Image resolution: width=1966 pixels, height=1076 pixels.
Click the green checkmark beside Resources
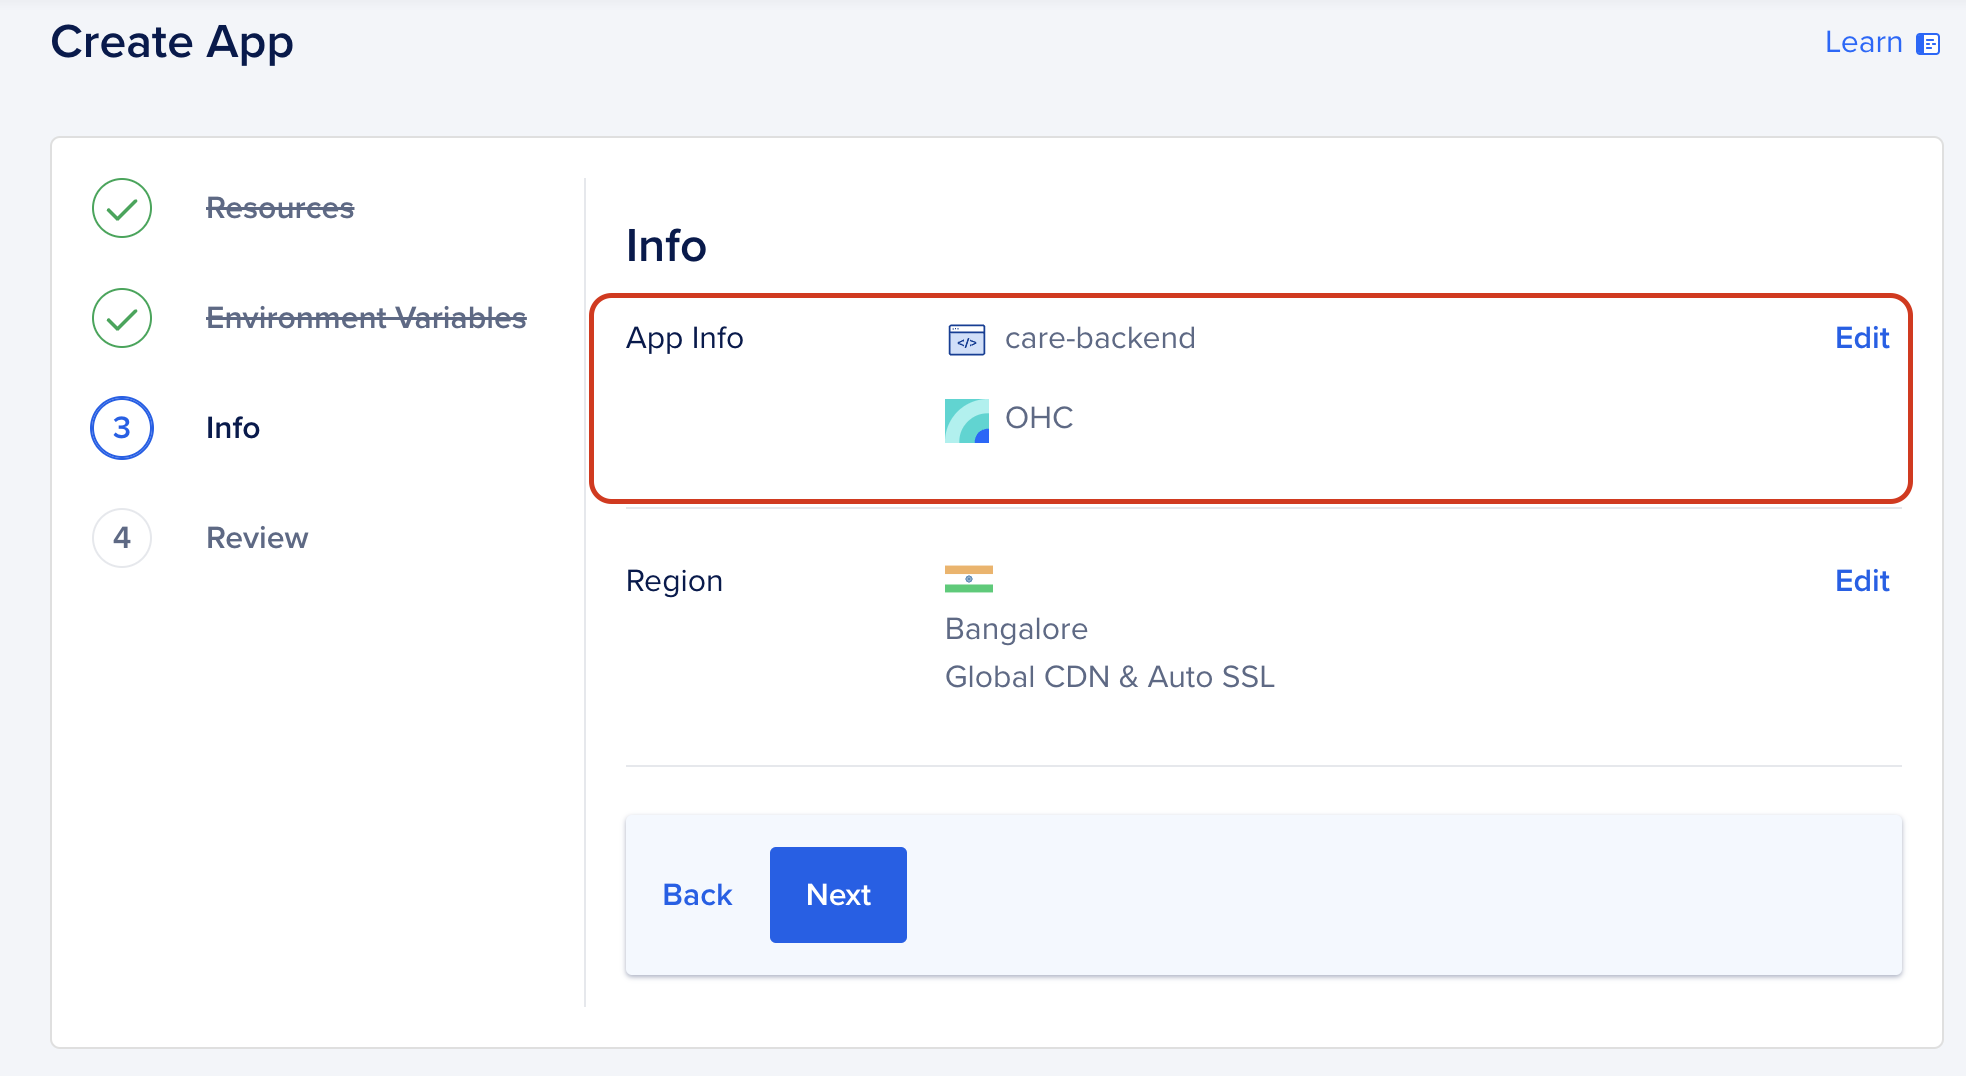[x=122, y=208]
